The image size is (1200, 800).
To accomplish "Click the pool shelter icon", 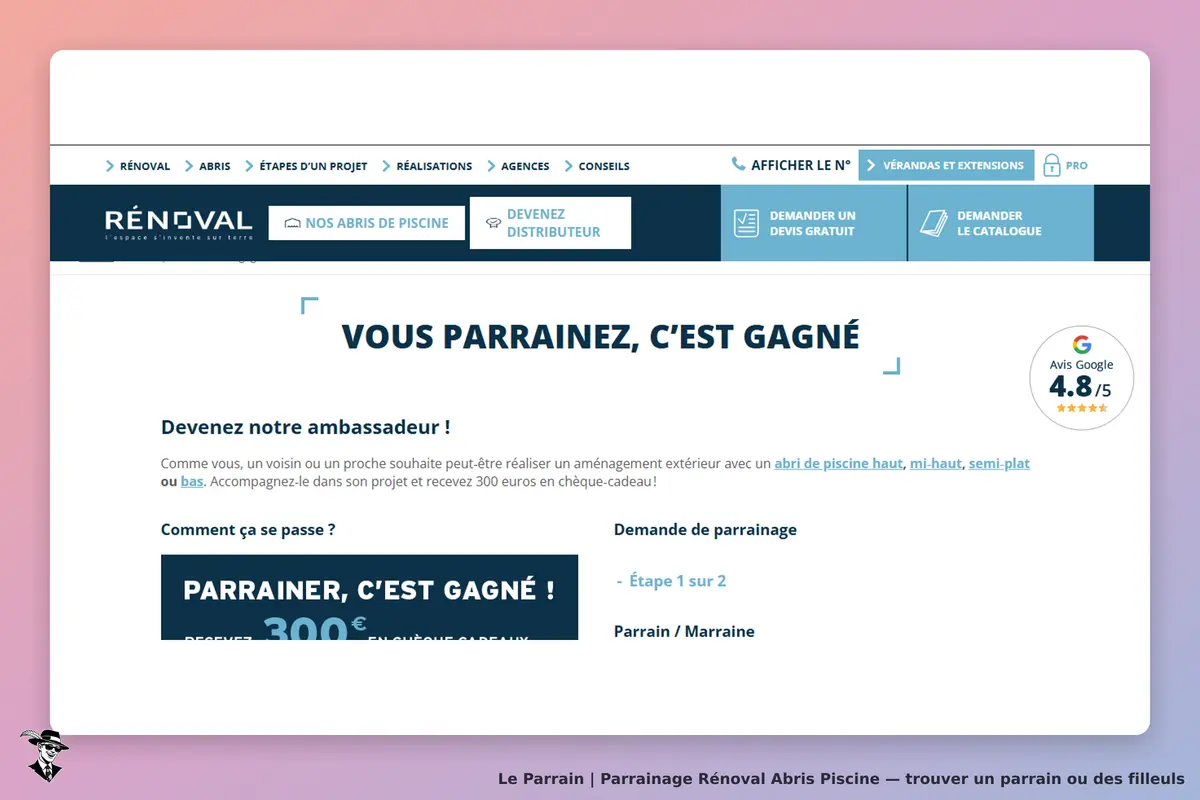I will point(293,223).
